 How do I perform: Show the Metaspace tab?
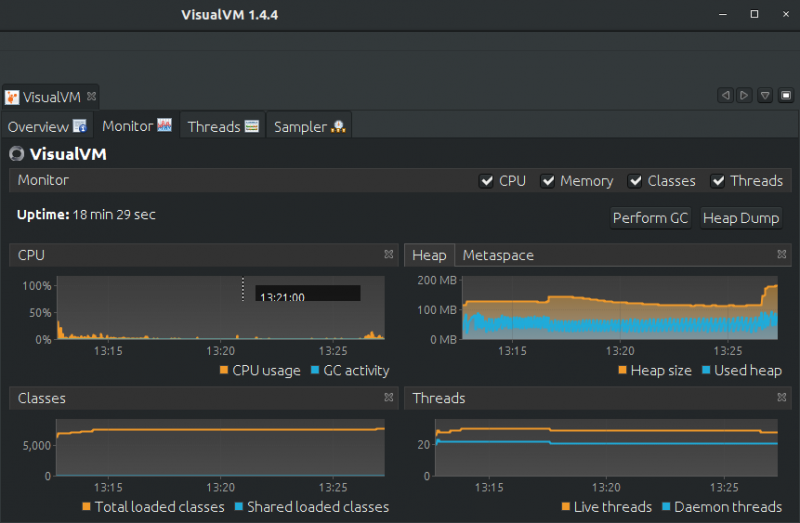(498, 255)
